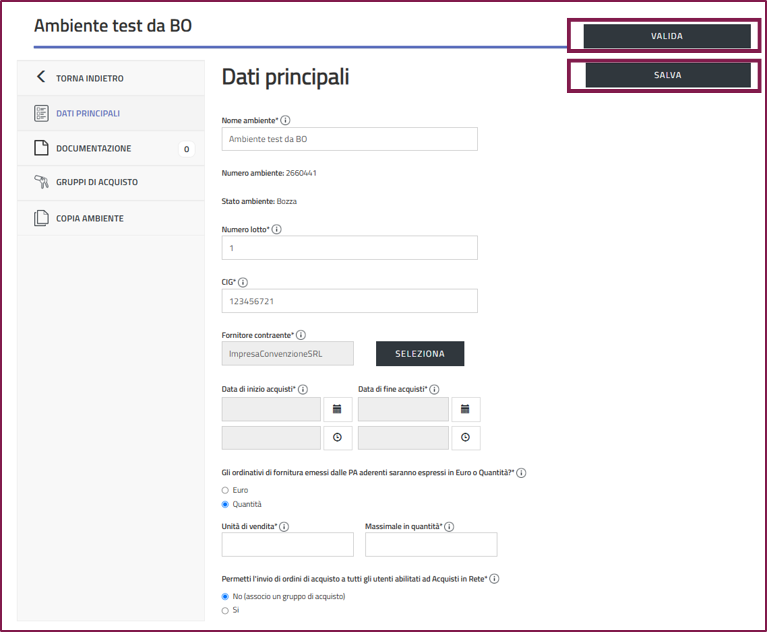
Task: Click info icon beside CIG label
Action: (243, 282)
